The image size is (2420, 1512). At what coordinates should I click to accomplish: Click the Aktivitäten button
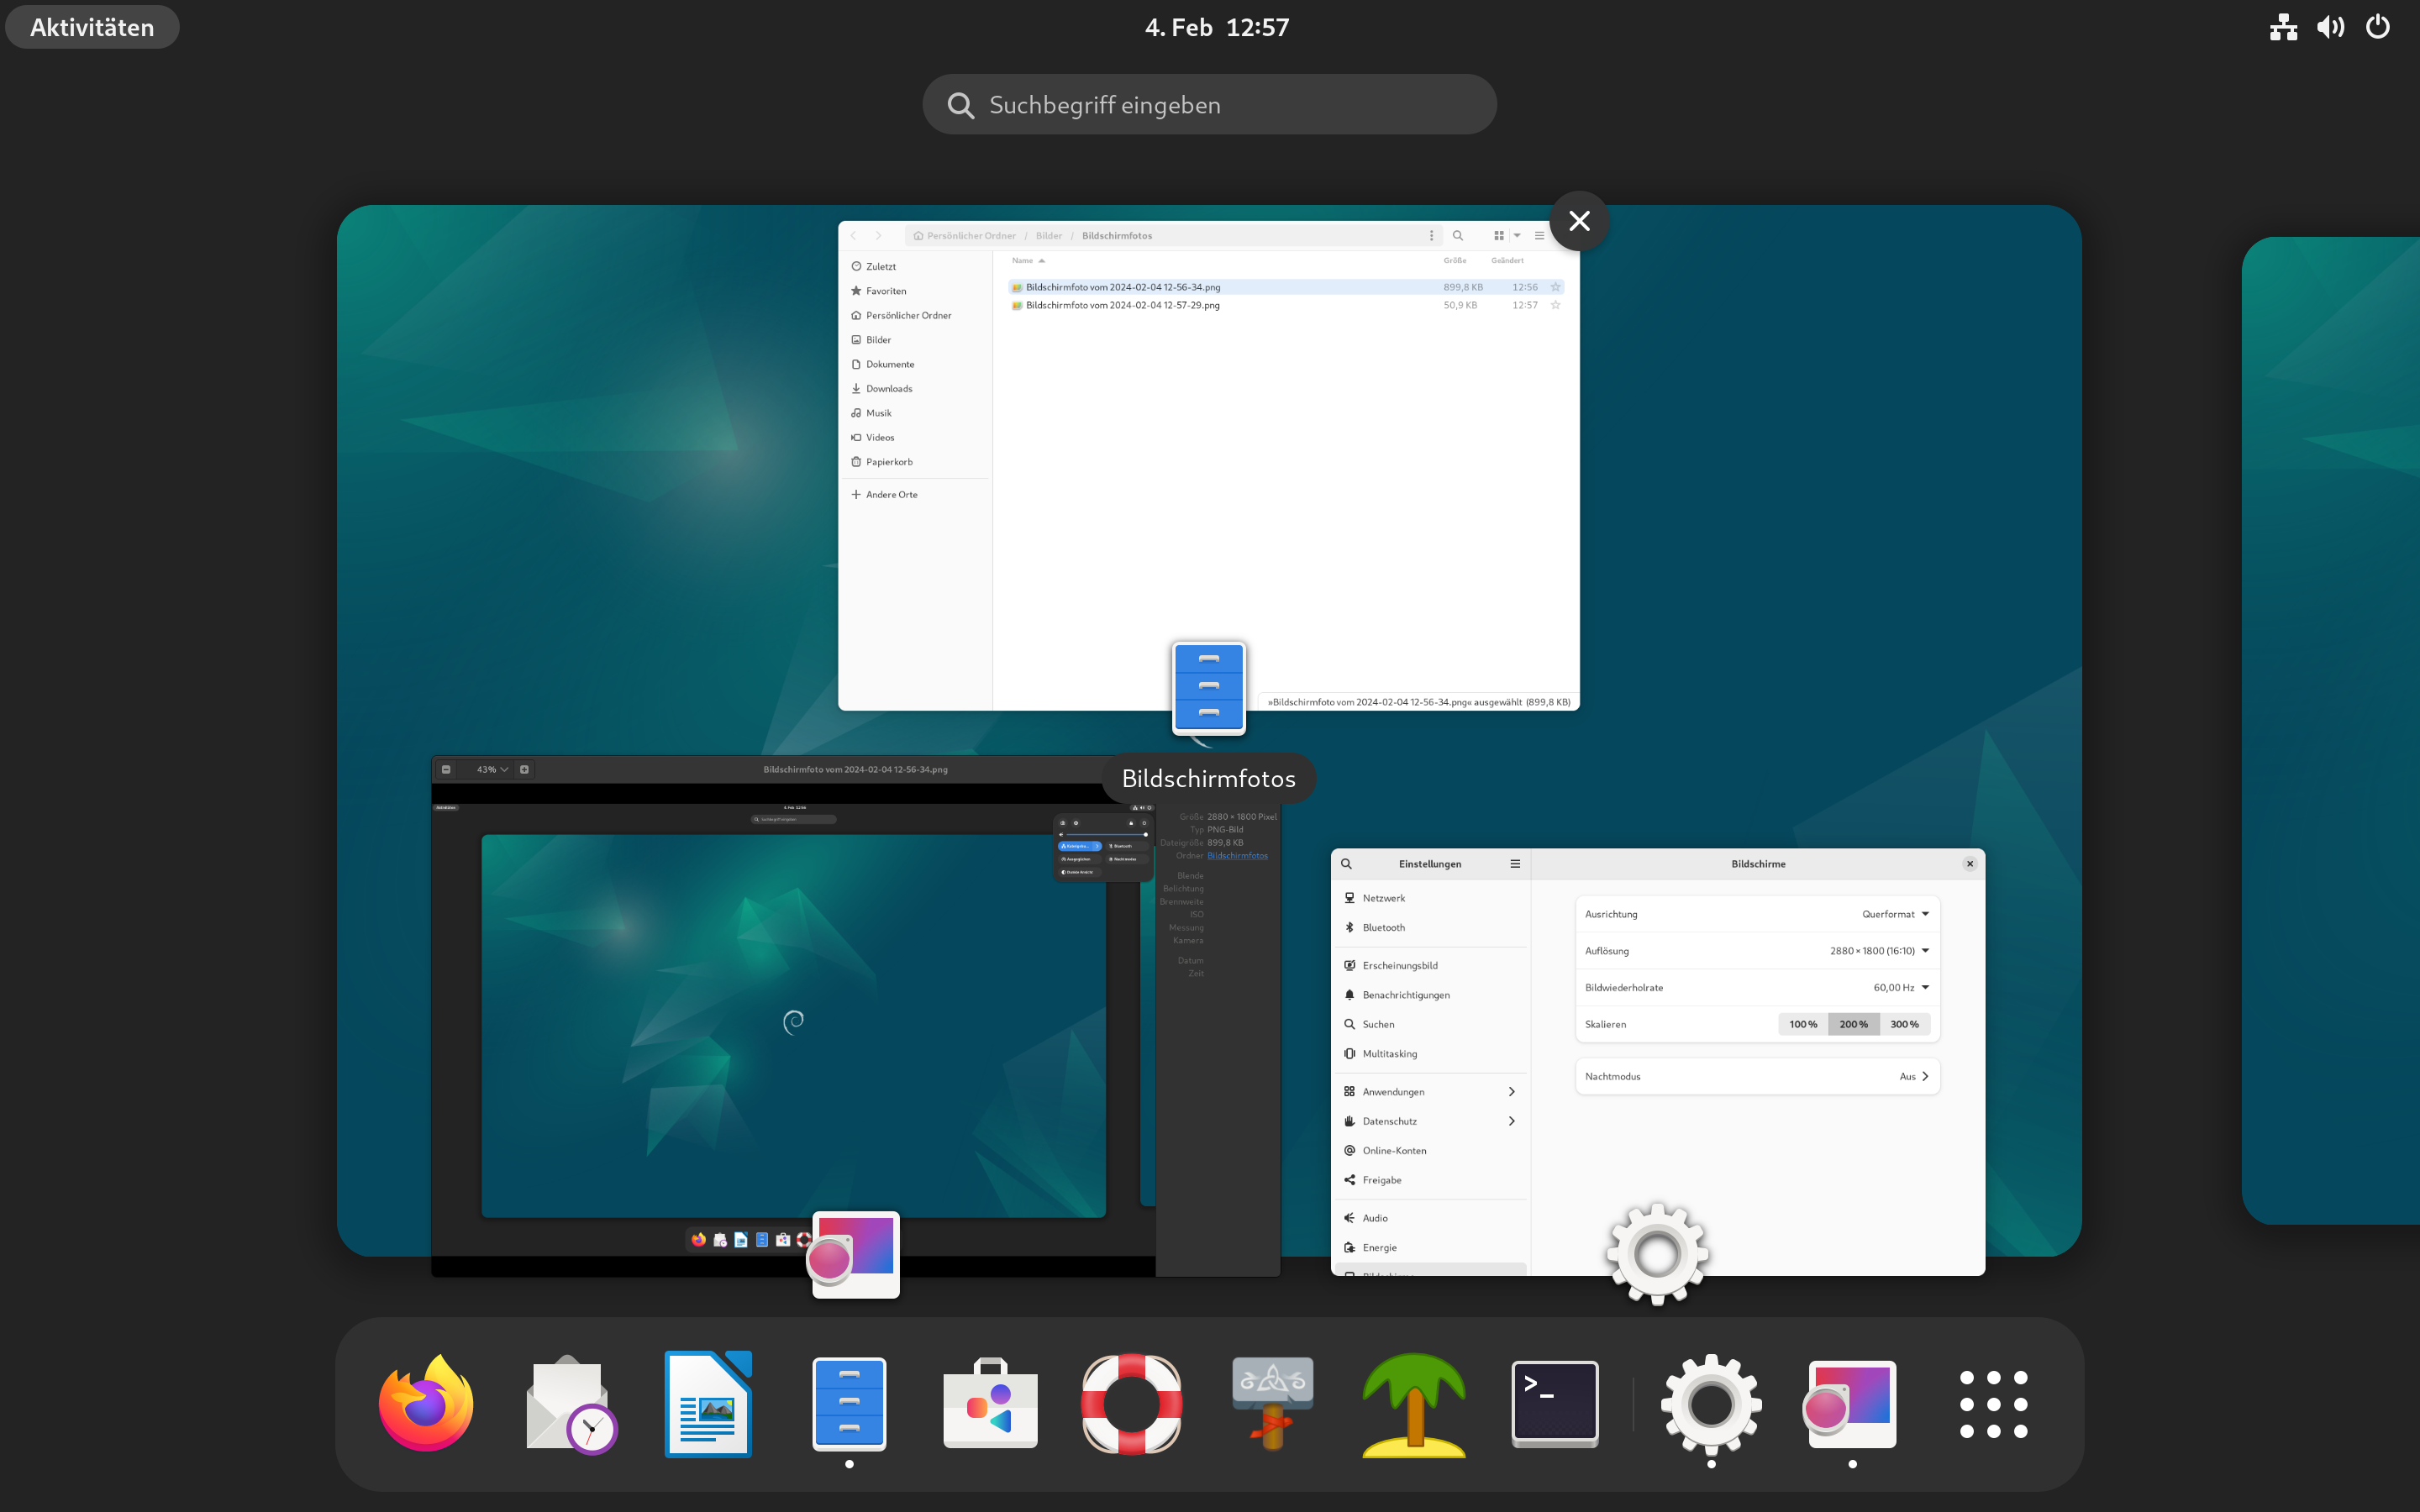tap(92, 27)
